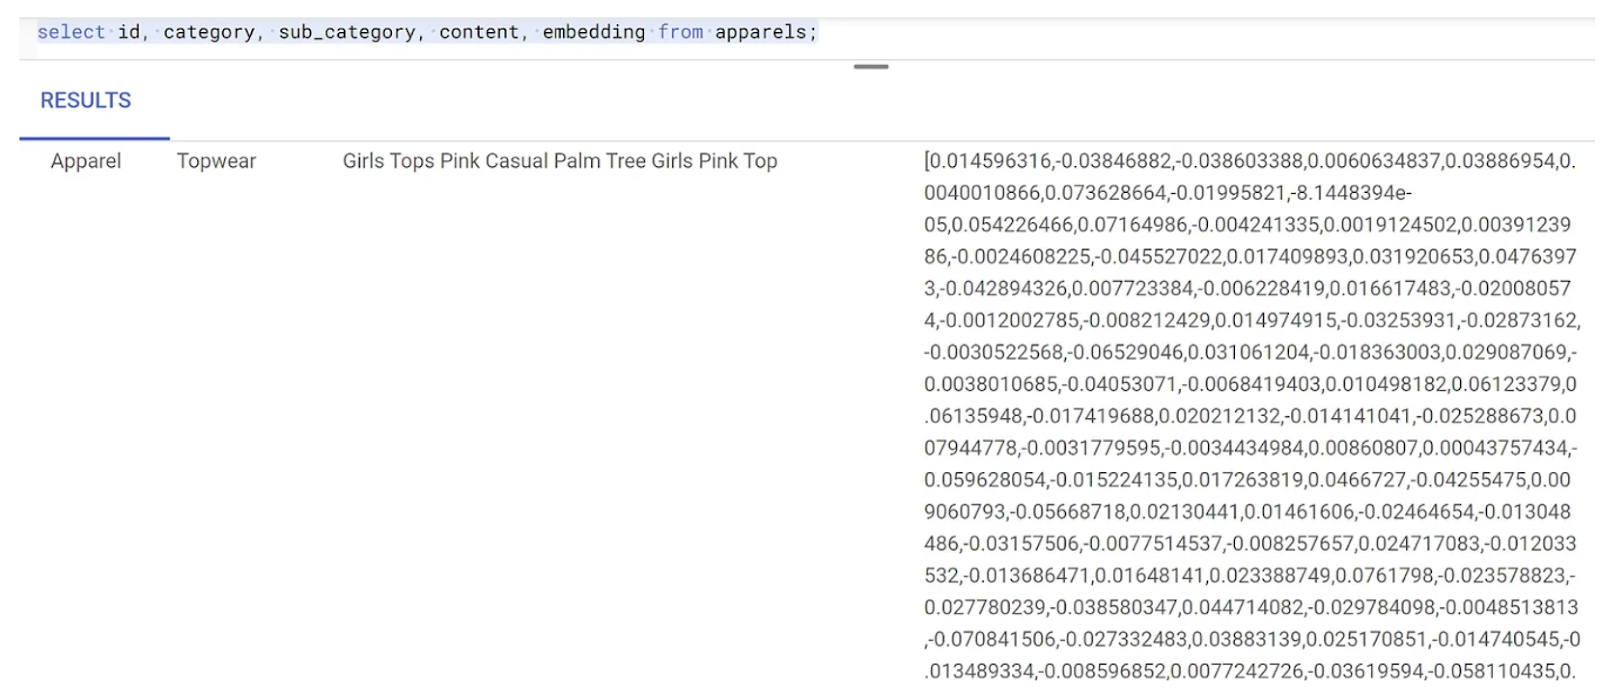The width and height of the screenshot is (1600, 693).
Task: Click the embedding line starting with 0.027780239
Action: [x=1250, y=607]
